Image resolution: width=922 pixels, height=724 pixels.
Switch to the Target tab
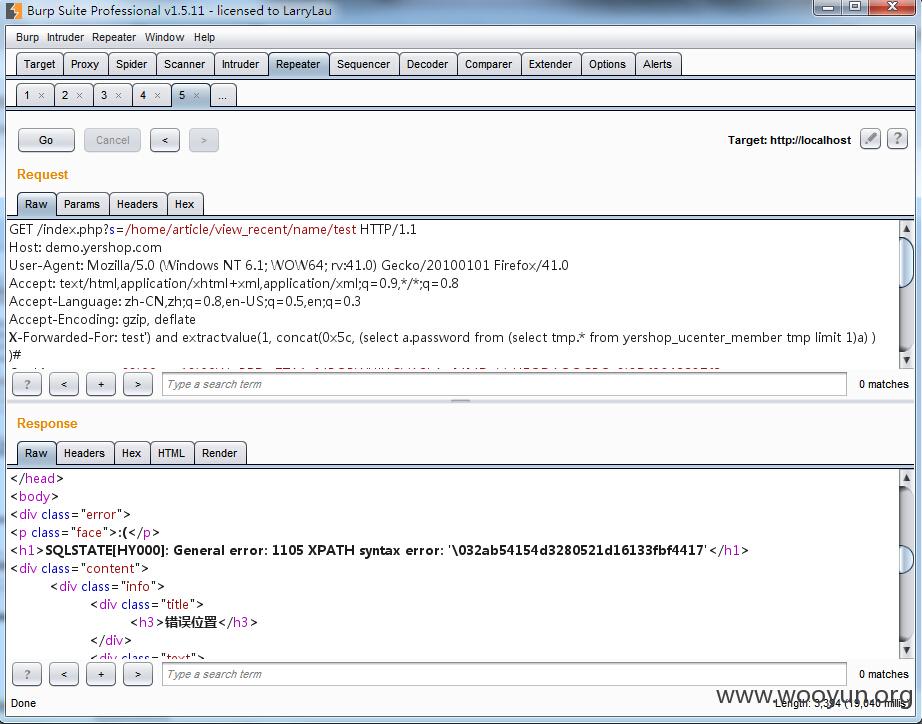click(39, 64)
